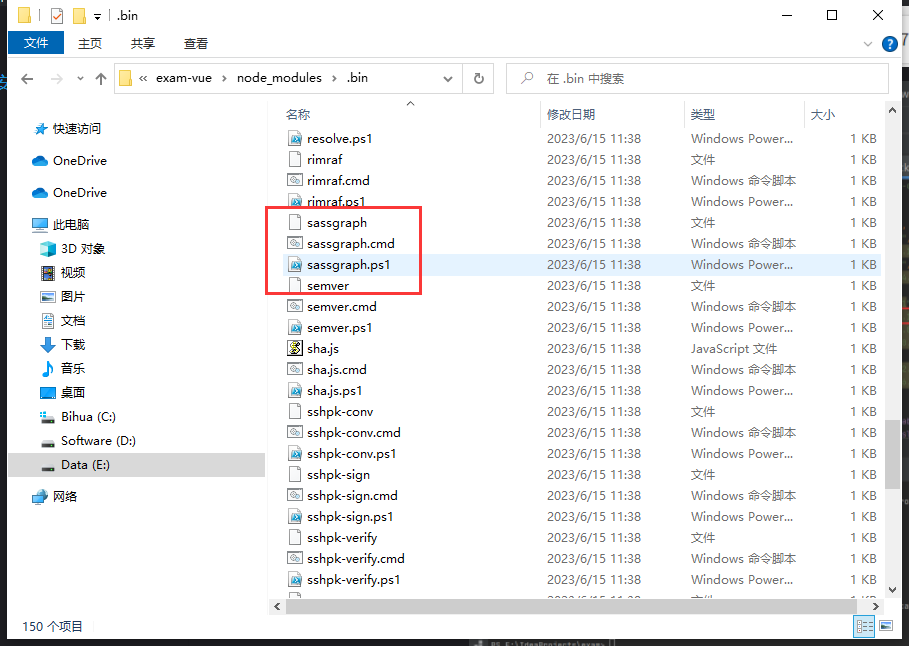Select file name rimraf
This screenshot has width=909, height=646.
(x=325, y=159)
